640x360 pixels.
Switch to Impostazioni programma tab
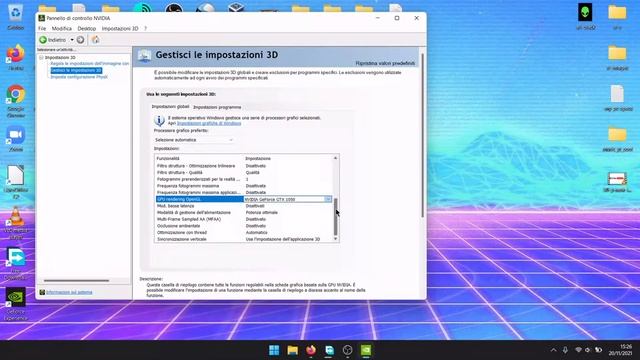pos(217,107)
